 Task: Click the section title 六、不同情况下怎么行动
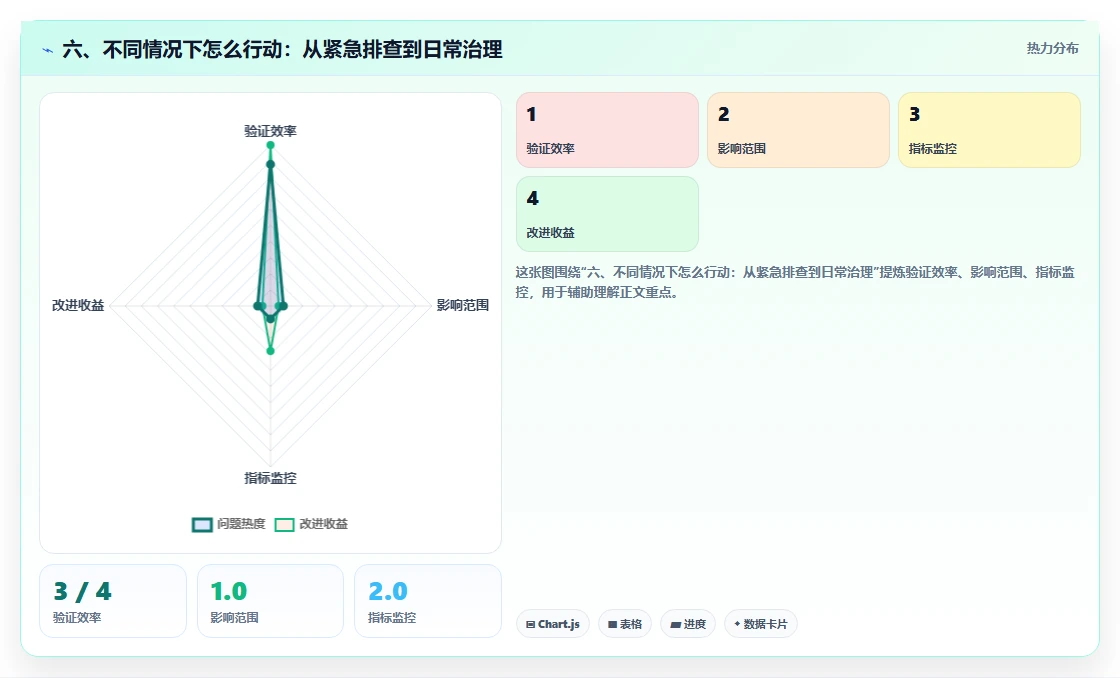point(282,49)
